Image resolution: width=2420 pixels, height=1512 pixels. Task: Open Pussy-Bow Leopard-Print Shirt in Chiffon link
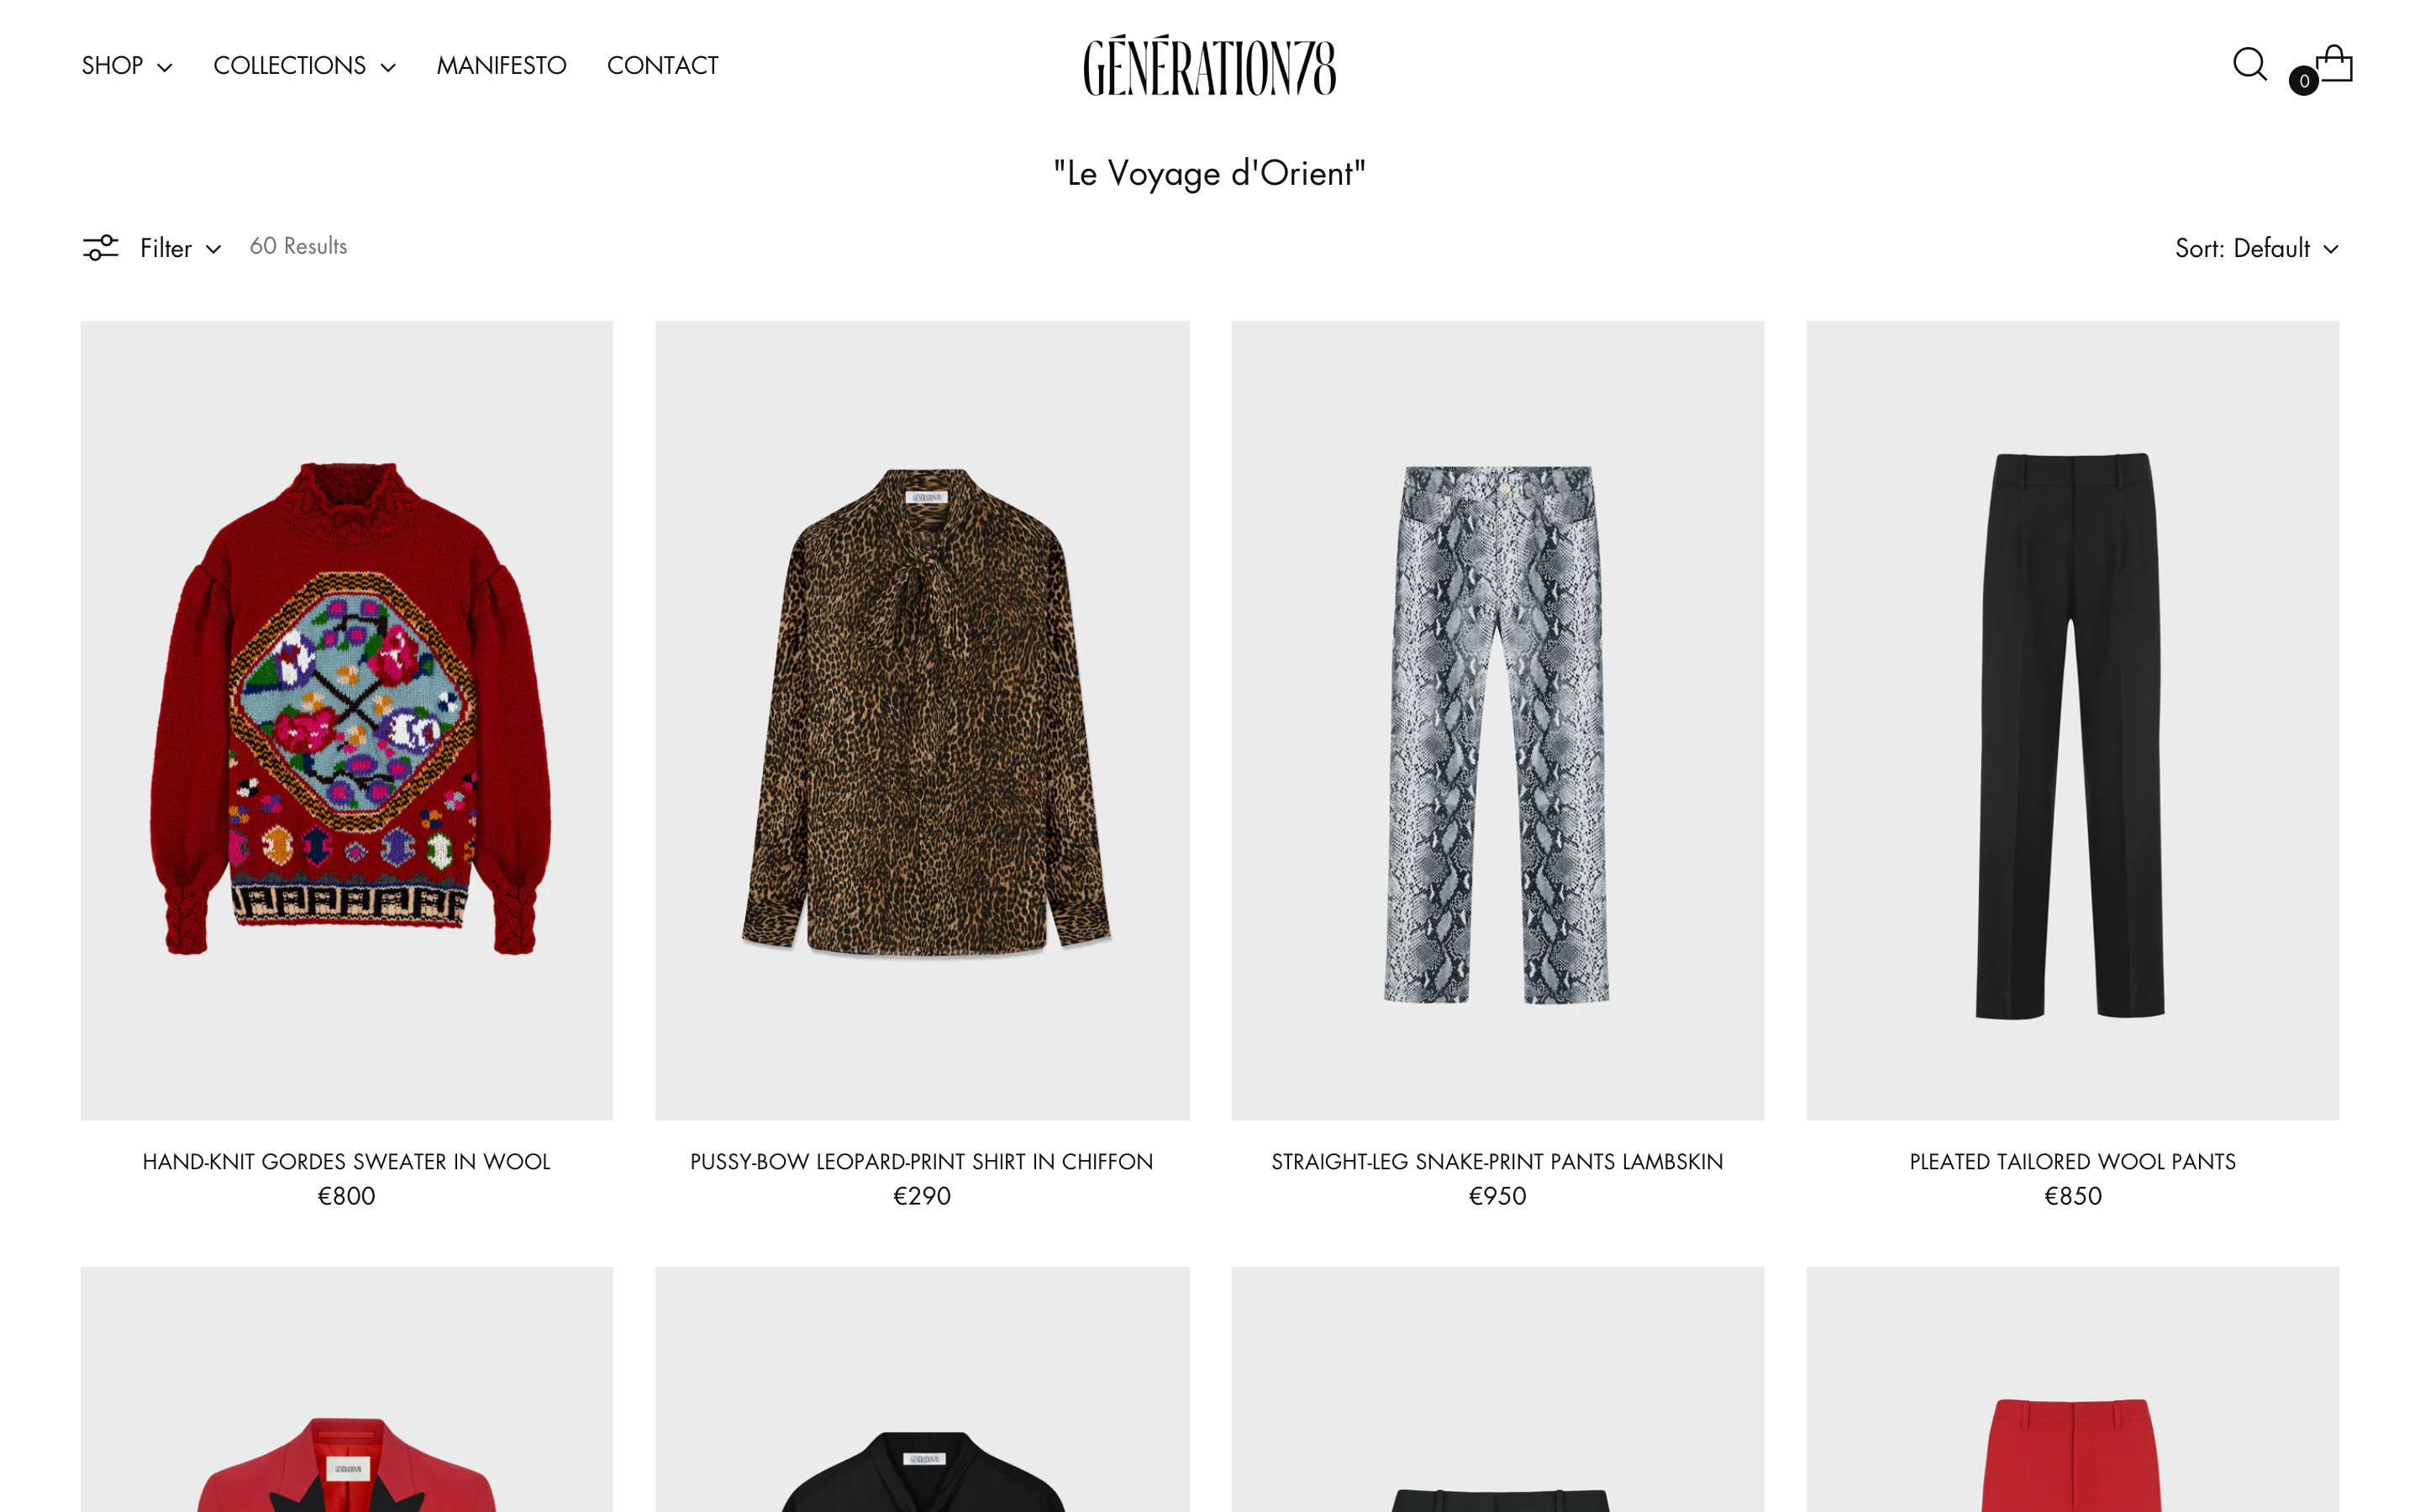pyautogui.click(x=921, y=1161)
